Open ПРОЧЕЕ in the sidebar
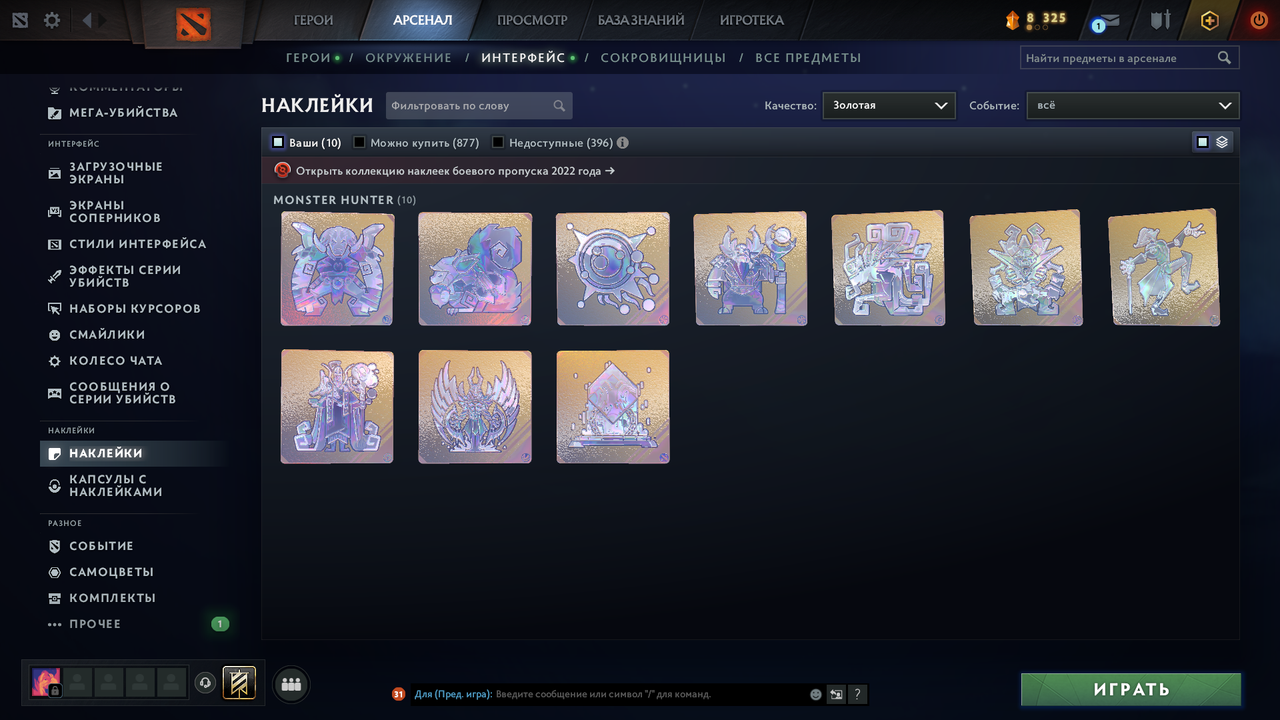The height and width of the screenshot is (720, 1280). click(95, 624)
